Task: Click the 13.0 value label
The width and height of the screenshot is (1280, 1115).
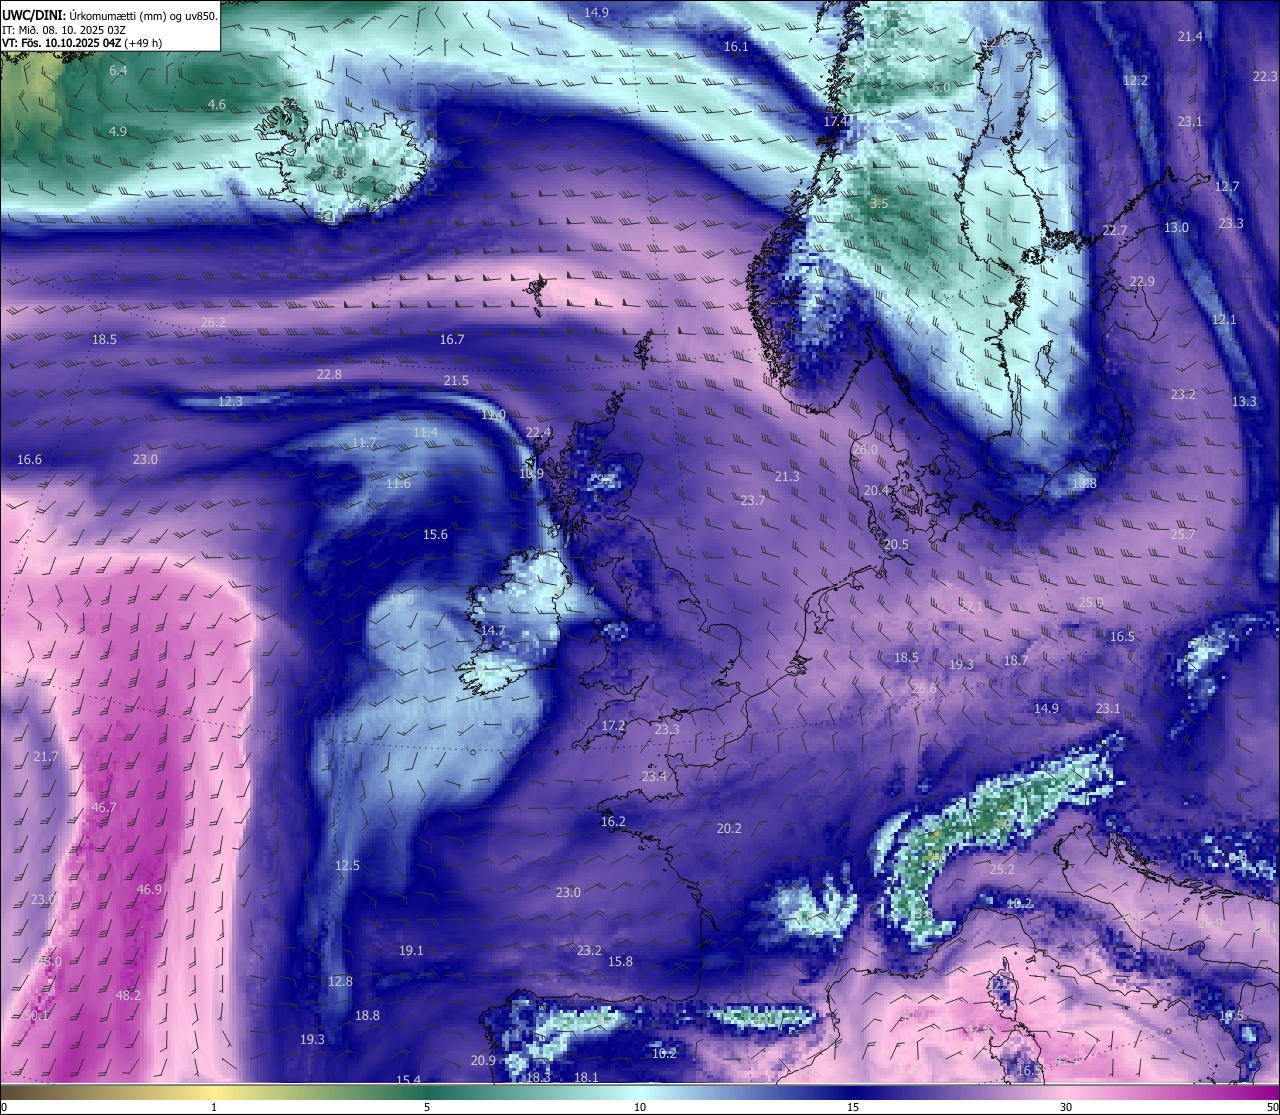Action: tap(1176, 227)
